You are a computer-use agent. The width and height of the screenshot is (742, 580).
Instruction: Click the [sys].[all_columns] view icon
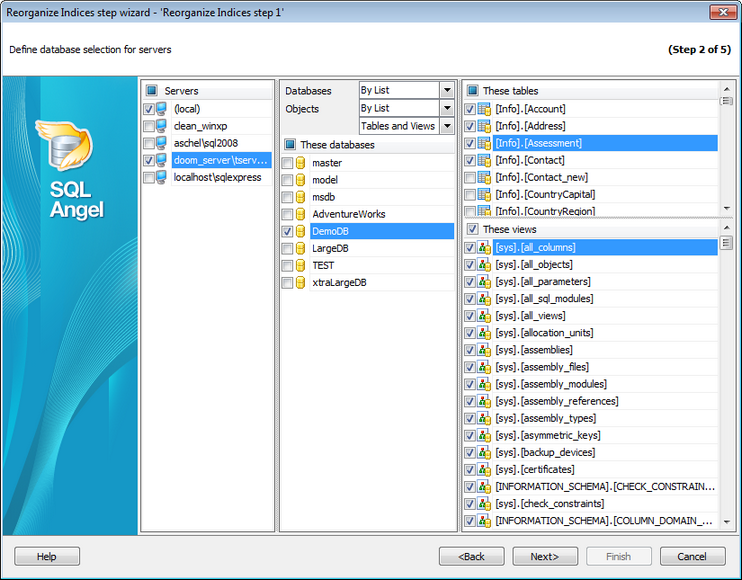484,247
